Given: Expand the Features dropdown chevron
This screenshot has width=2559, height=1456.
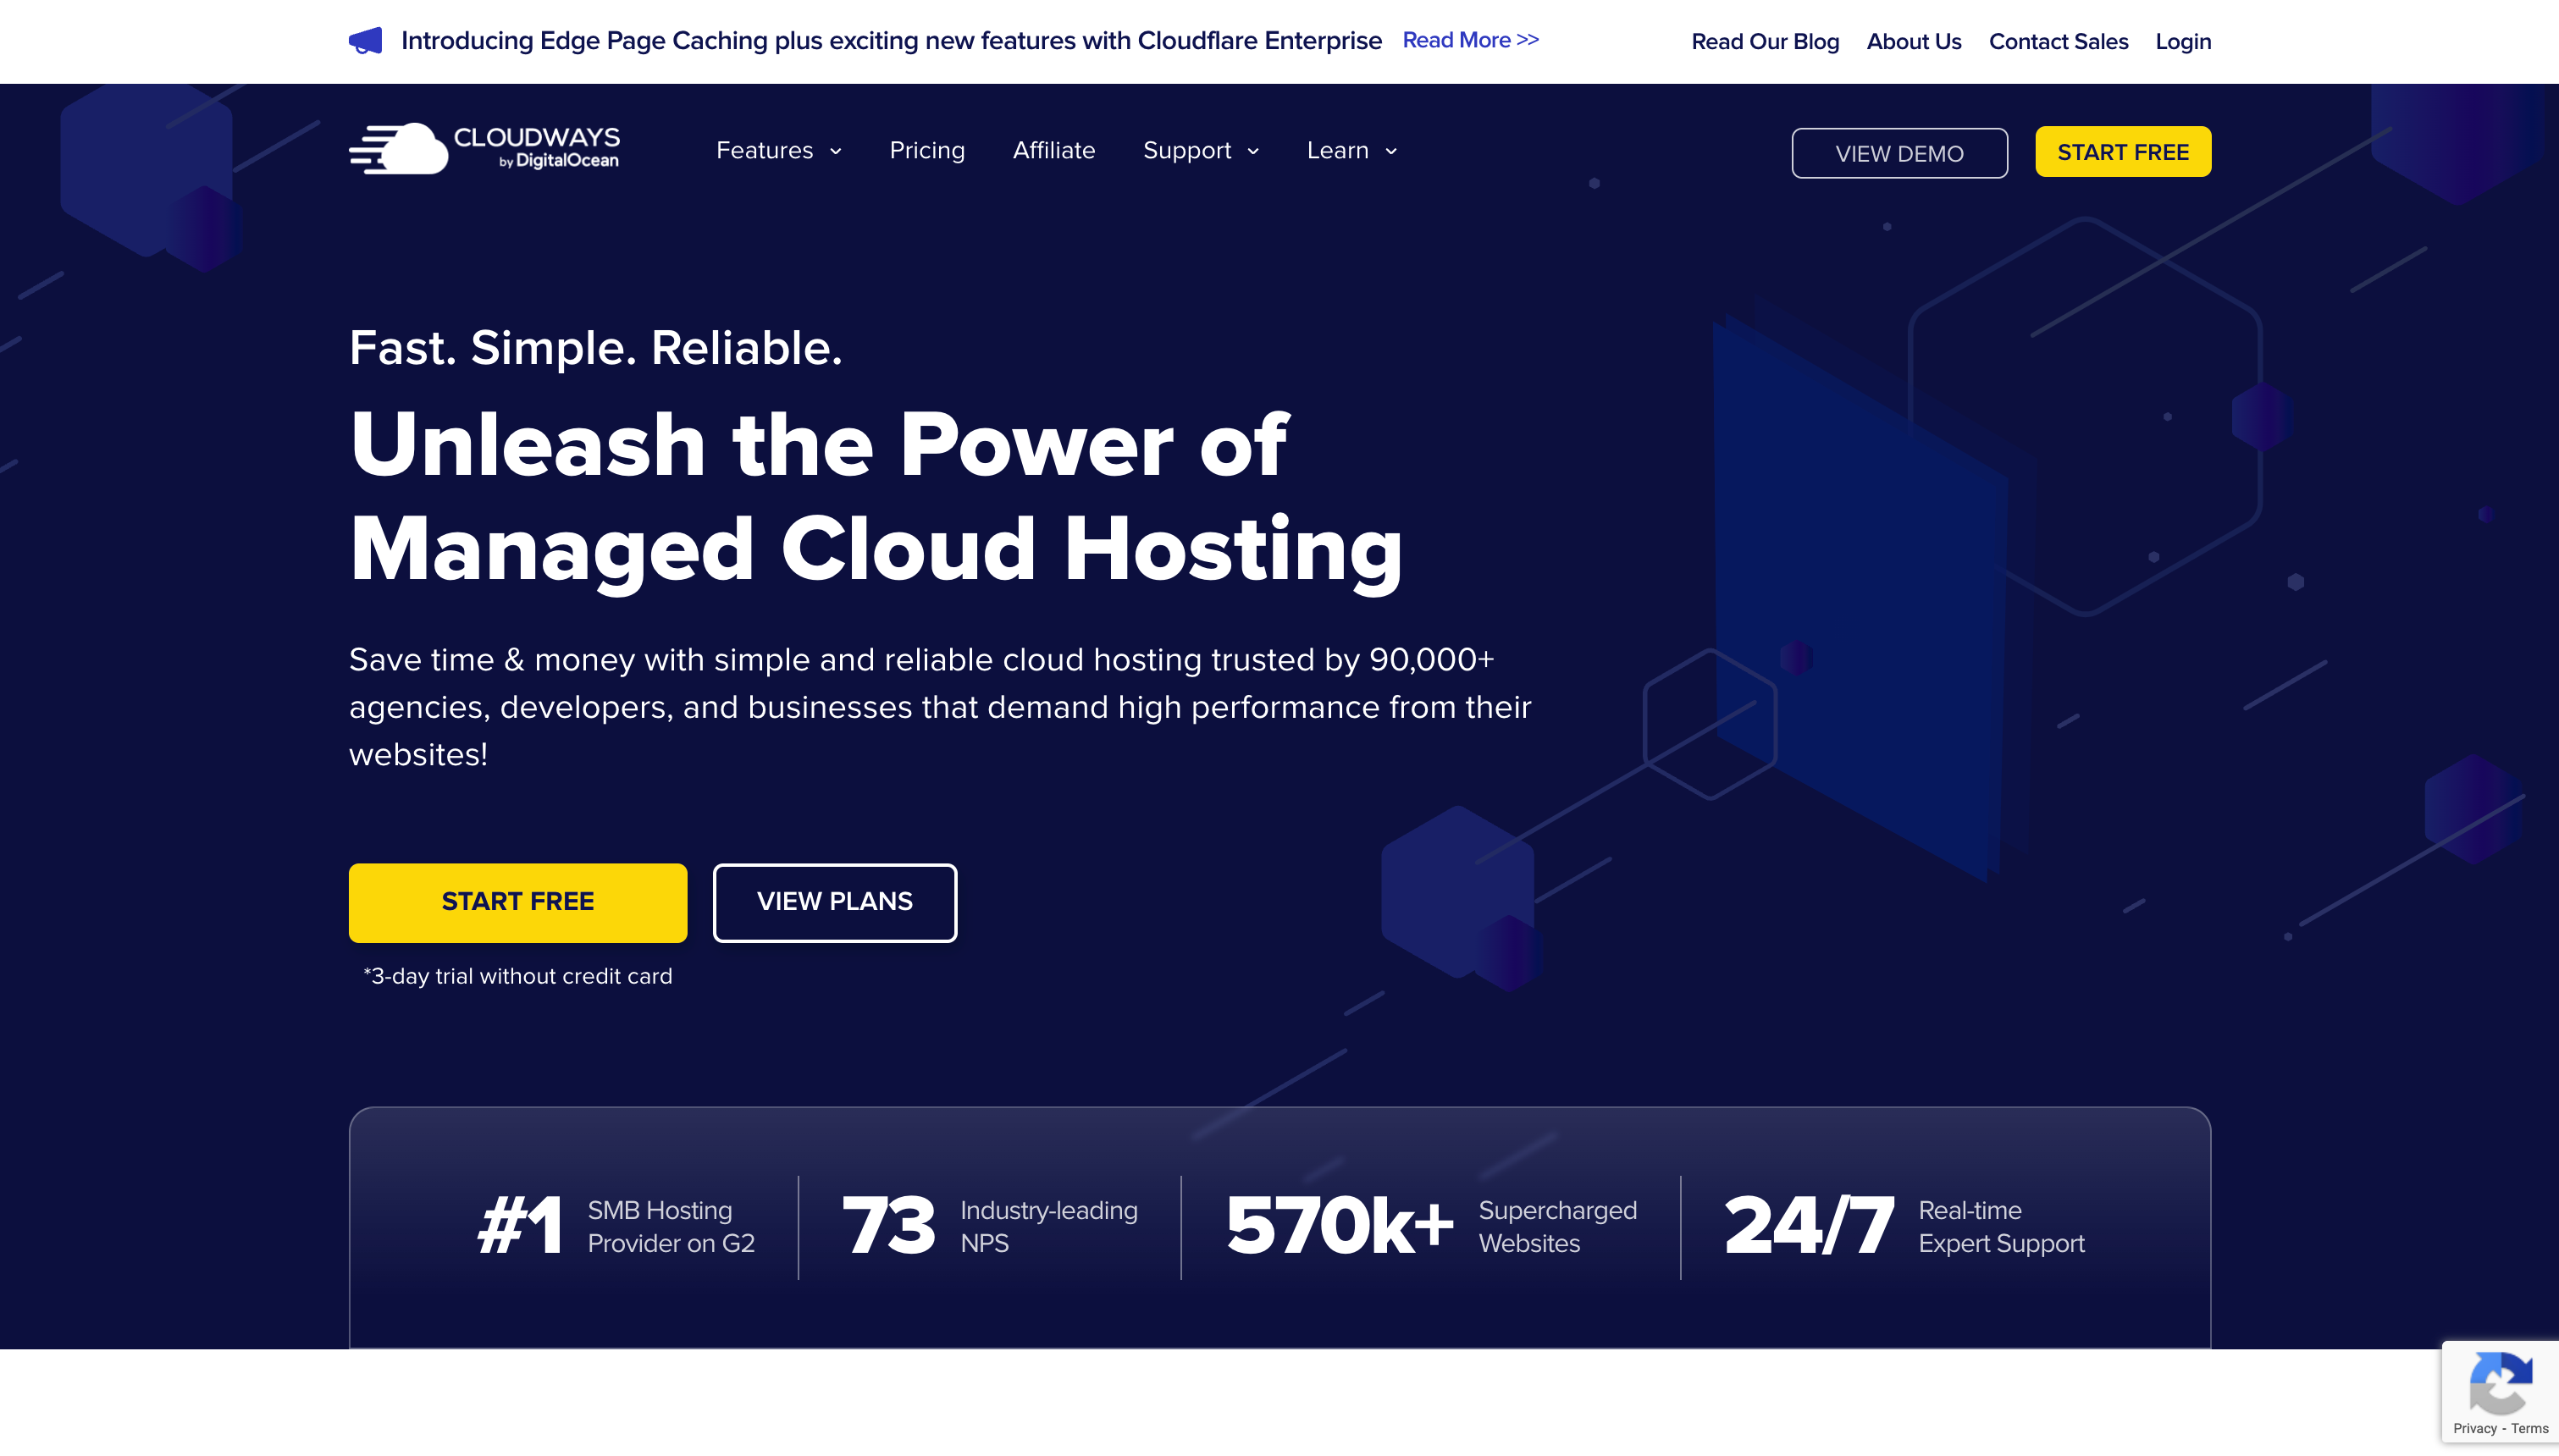Looking at the screenshot, I should pos(836,152).
